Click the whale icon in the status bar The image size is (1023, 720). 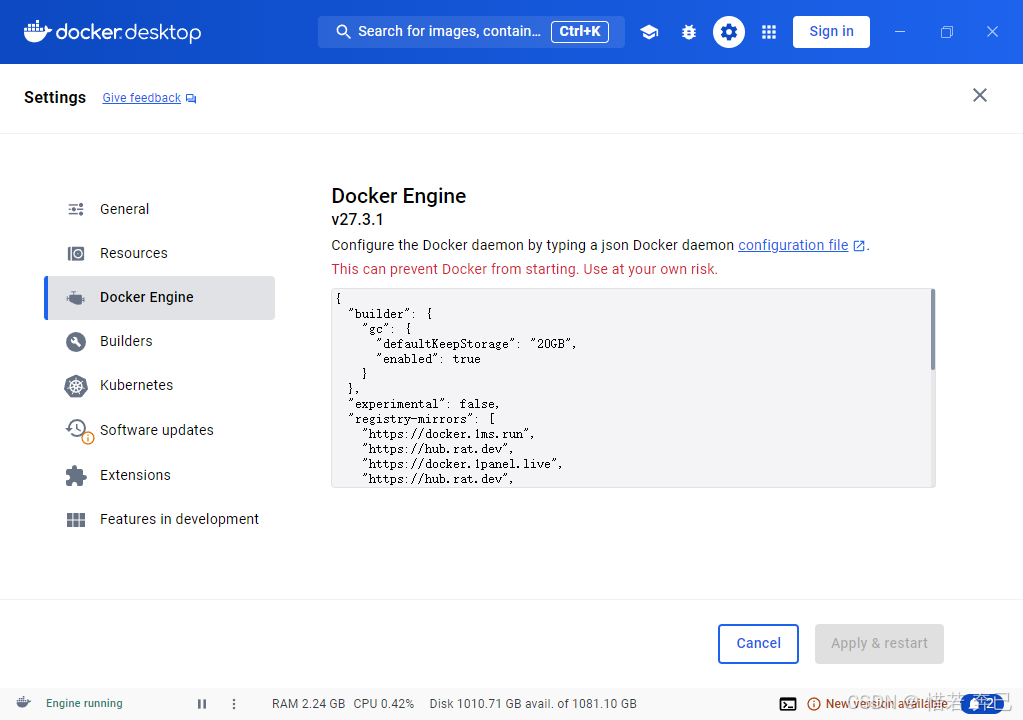click(x=23, y=702)
